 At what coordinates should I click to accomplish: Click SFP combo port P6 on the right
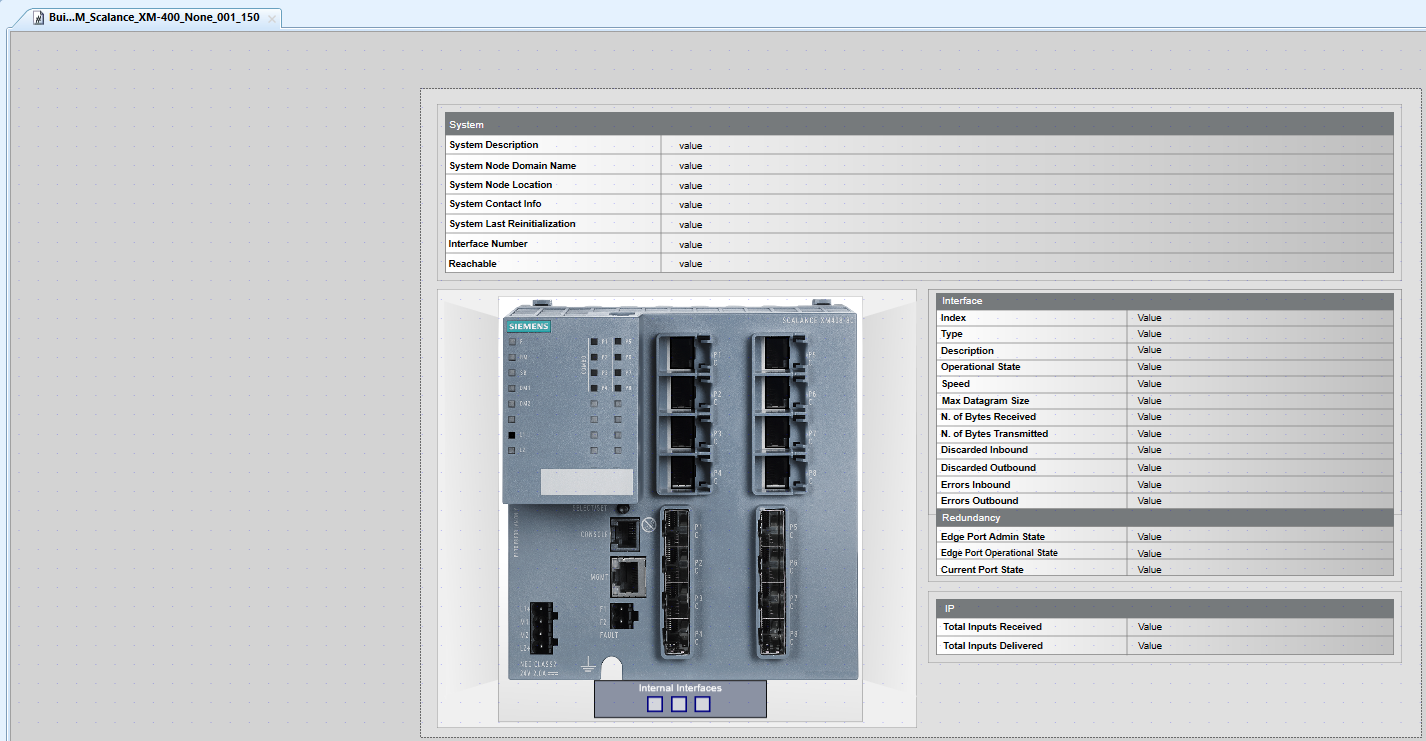click(x=772, y=563)
